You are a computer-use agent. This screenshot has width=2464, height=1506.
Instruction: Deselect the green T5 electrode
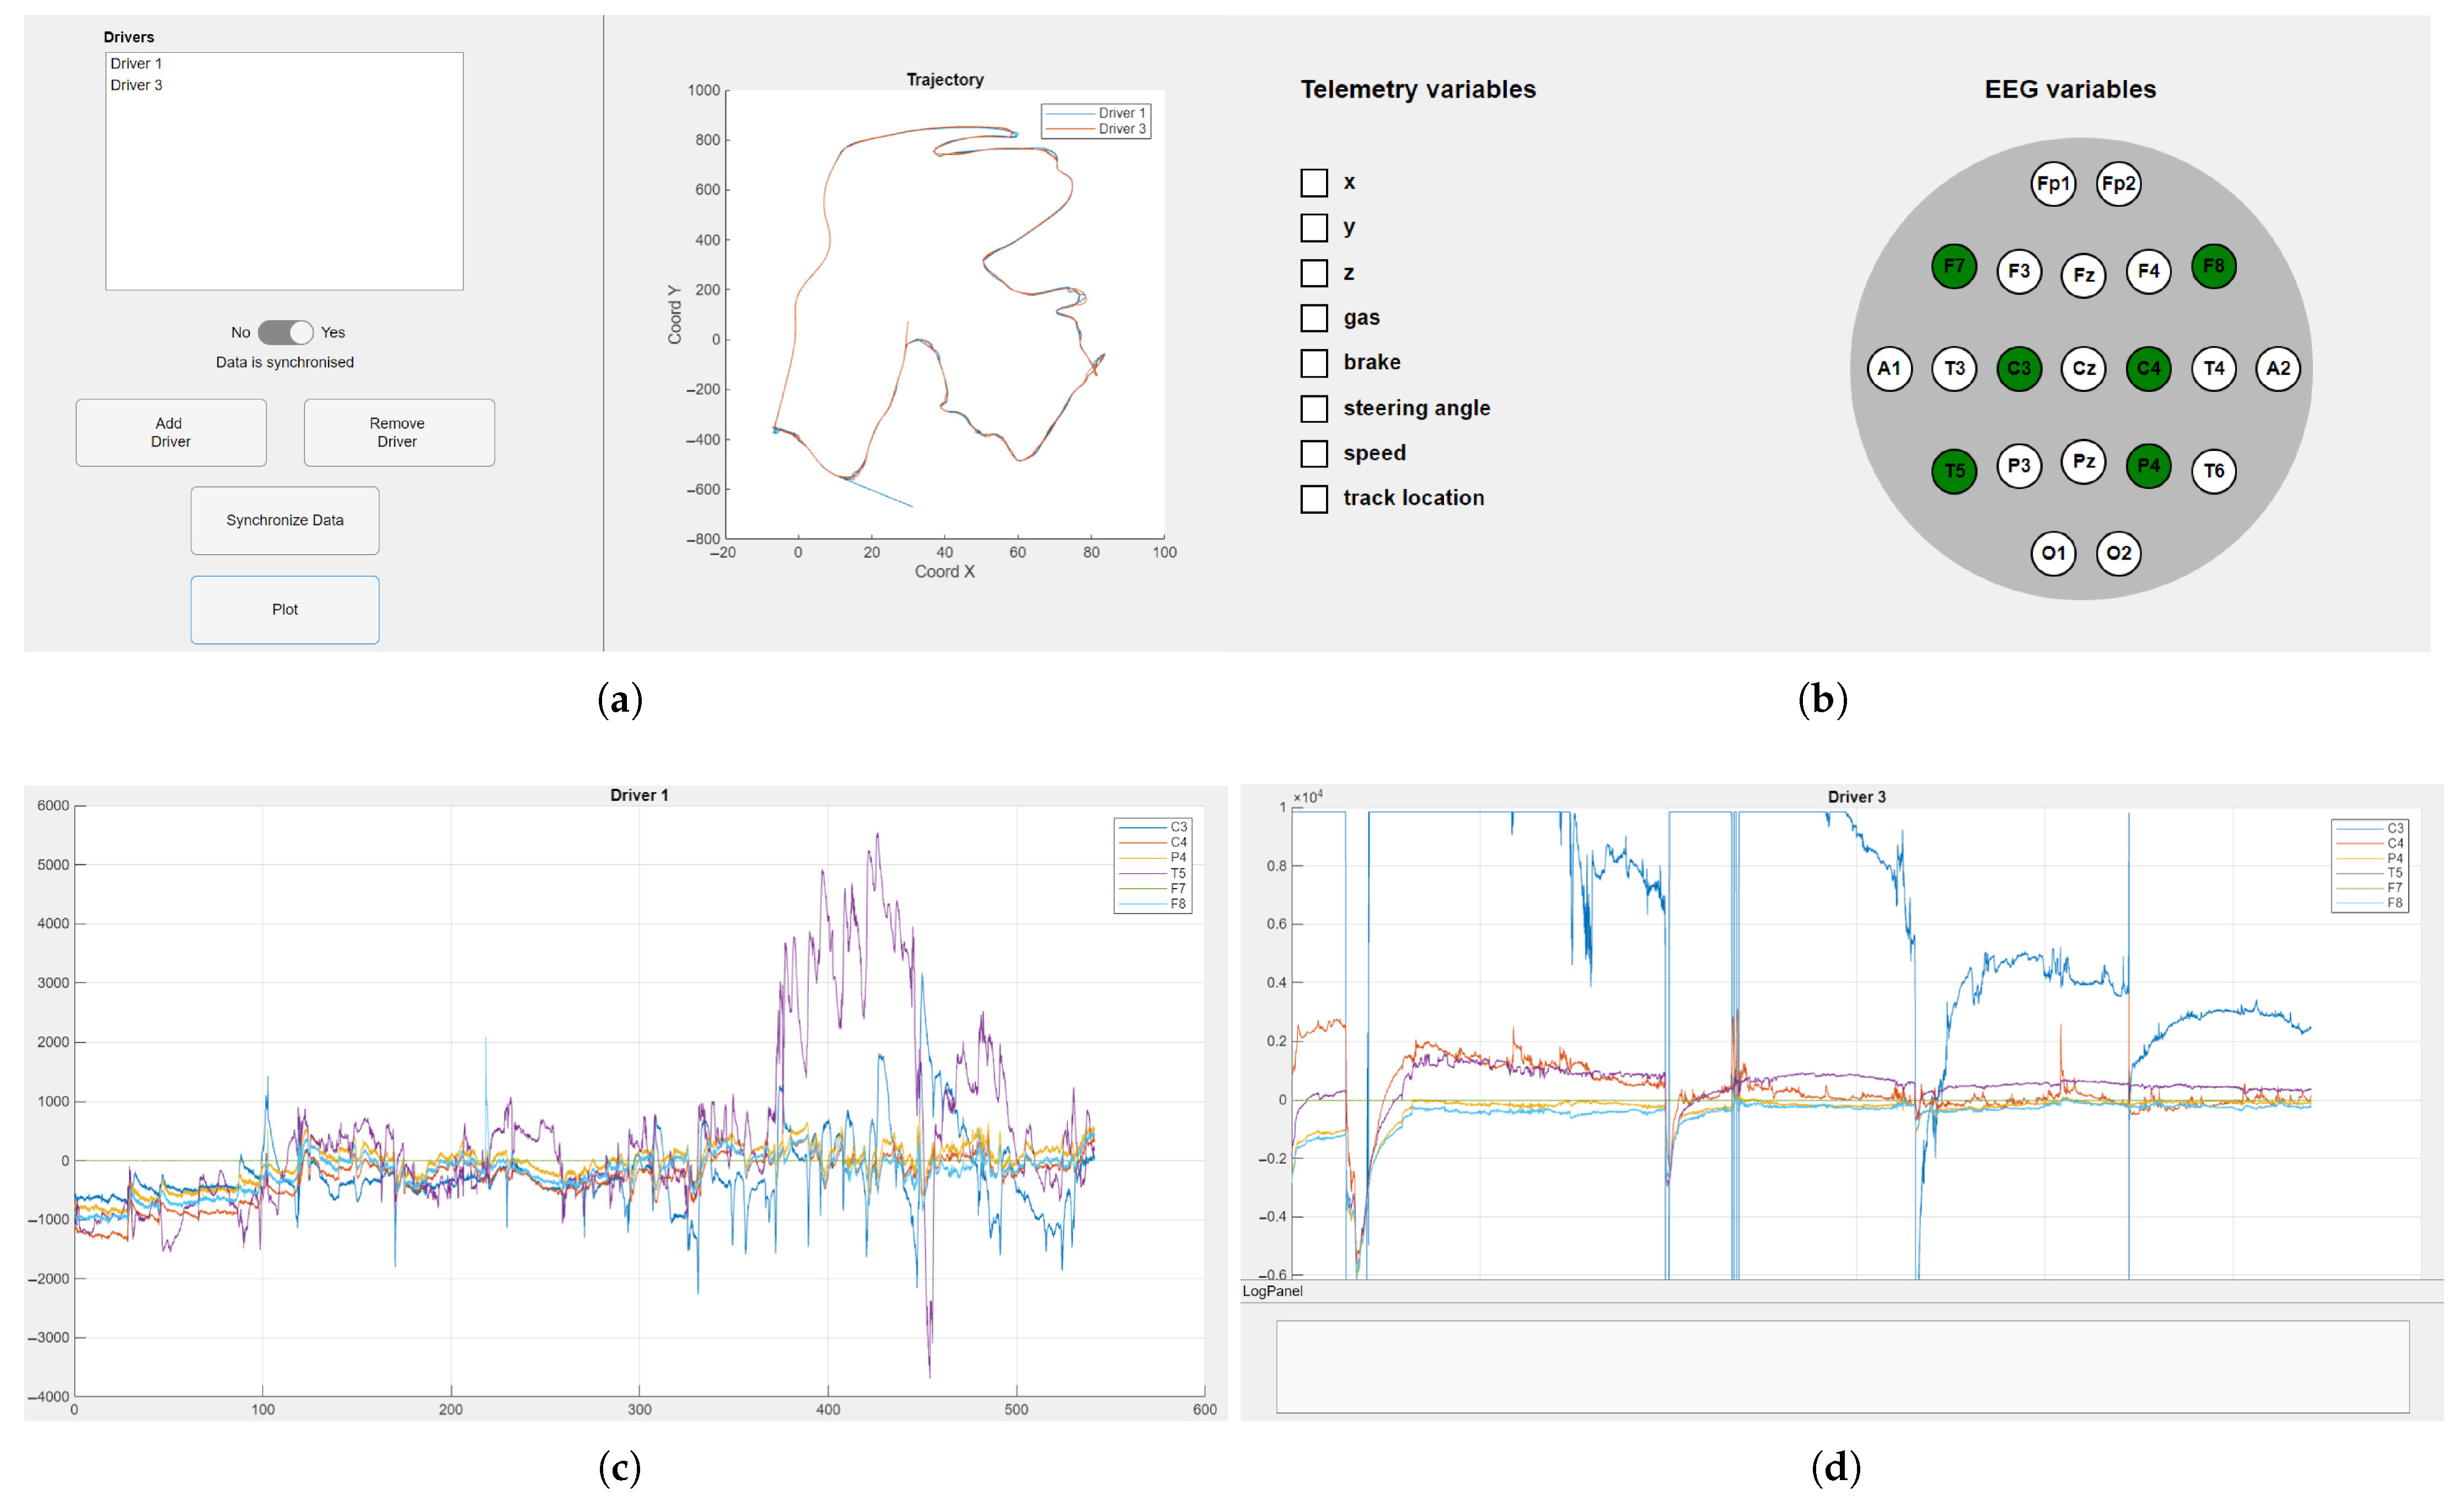pos(1954,471)
